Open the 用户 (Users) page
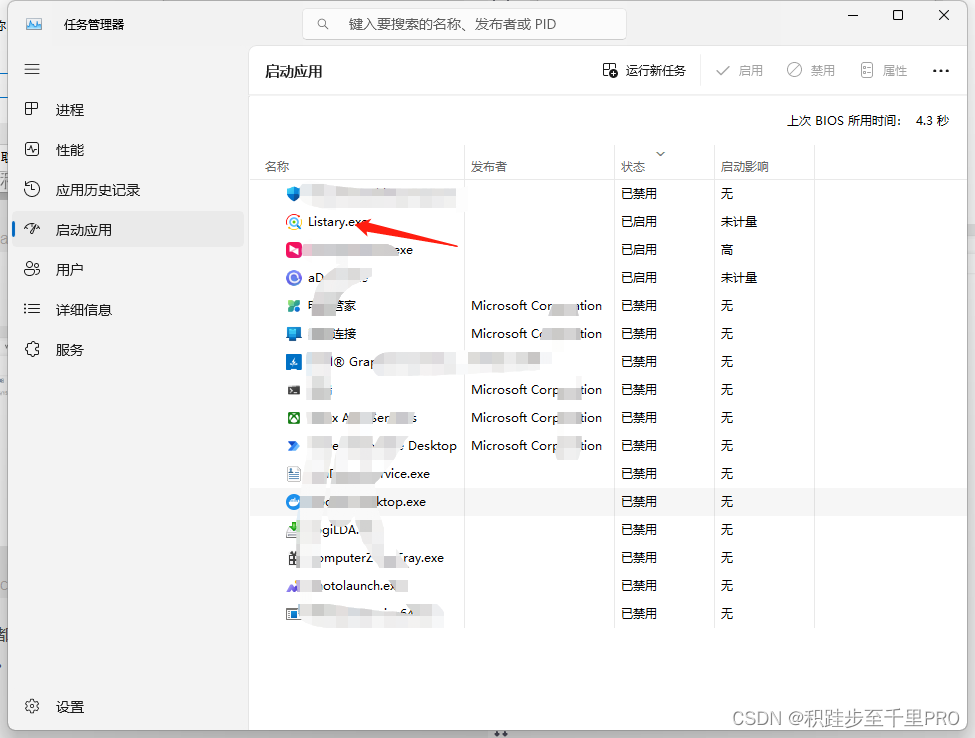 pyautogui.click(x=127, y=269)
